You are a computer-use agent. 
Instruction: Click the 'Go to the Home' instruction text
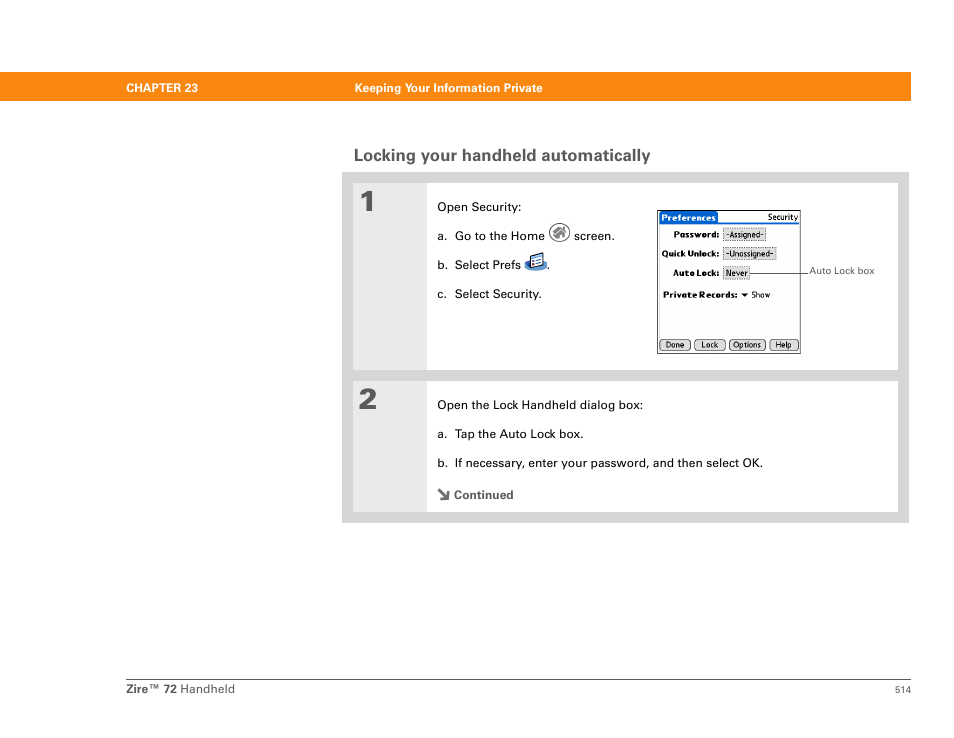(x=500, y=236)
